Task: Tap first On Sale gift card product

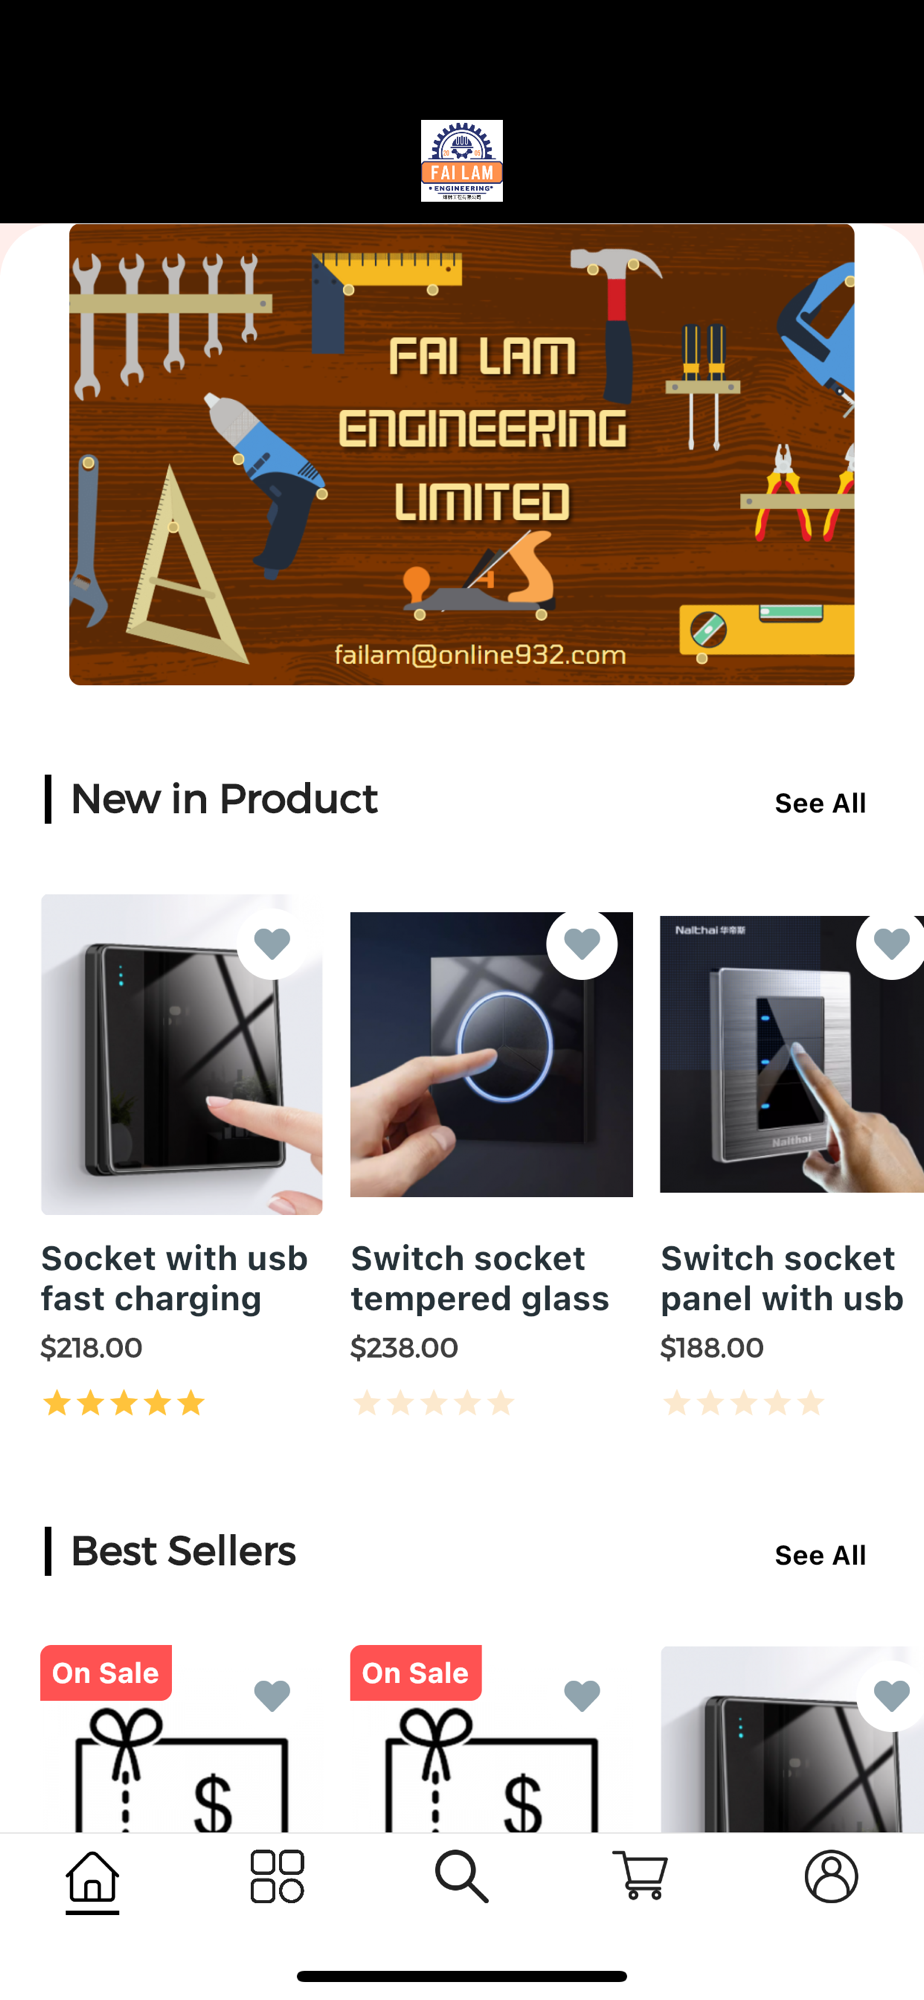Action: [x=182, y=1740]
